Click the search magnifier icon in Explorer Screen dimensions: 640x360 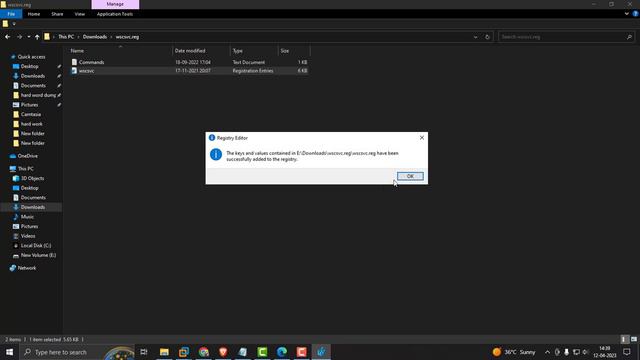[x=629, y=37]
